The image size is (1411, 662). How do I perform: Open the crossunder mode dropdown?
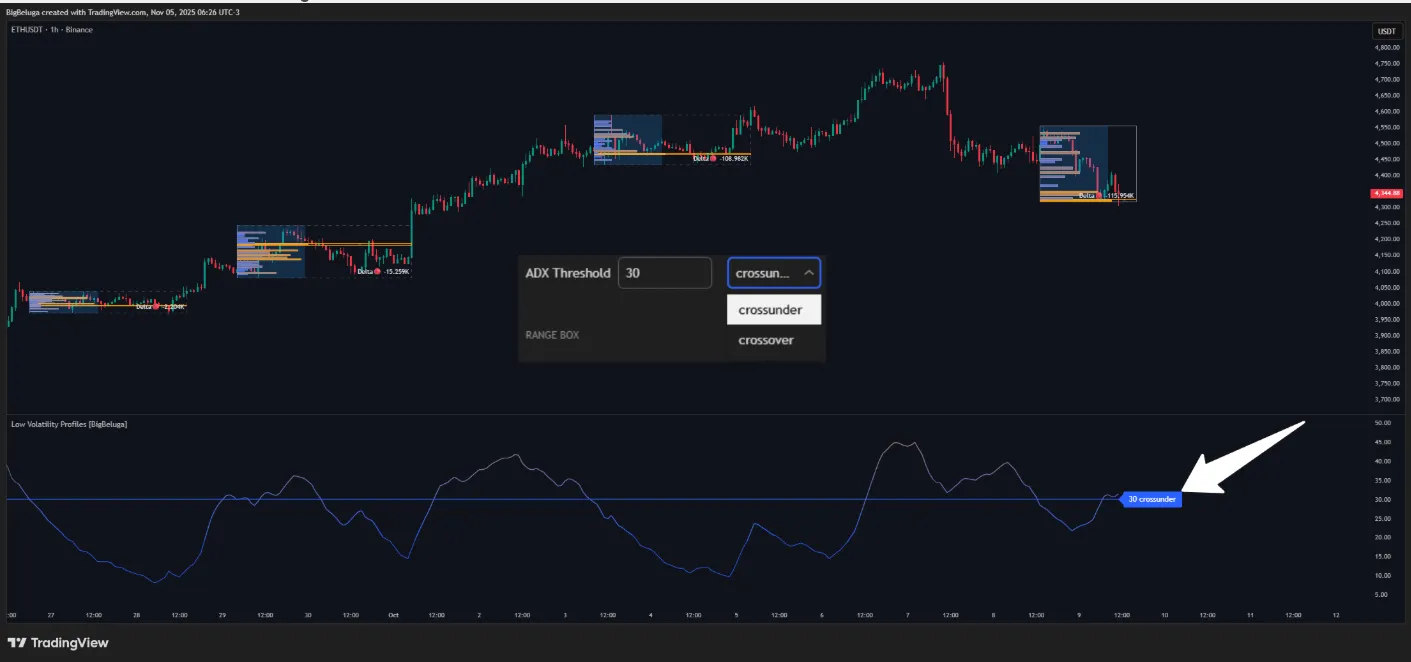(x=773, y=272)
